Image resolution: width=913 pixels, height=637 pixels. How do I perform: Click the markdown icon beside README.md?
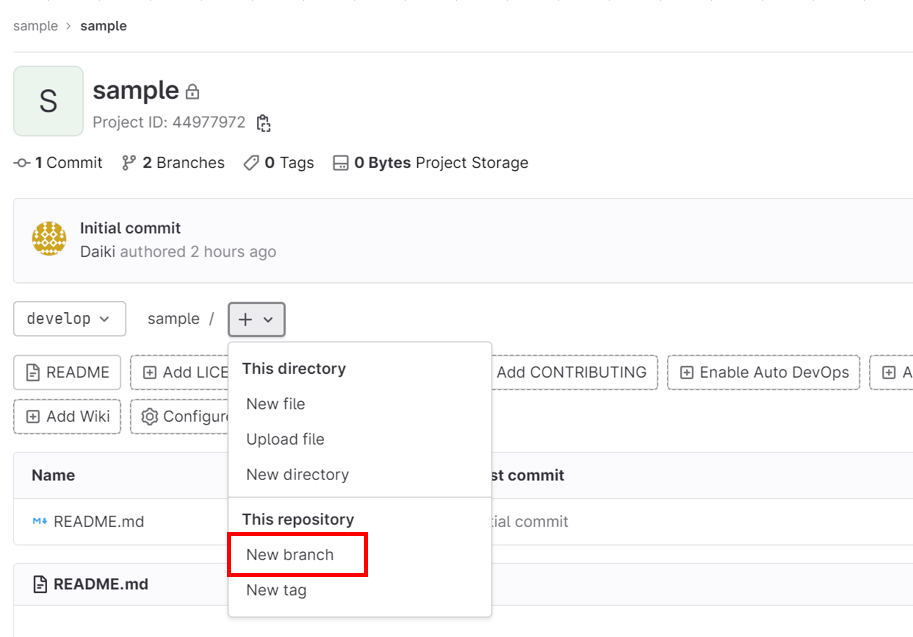click(39, 521)
